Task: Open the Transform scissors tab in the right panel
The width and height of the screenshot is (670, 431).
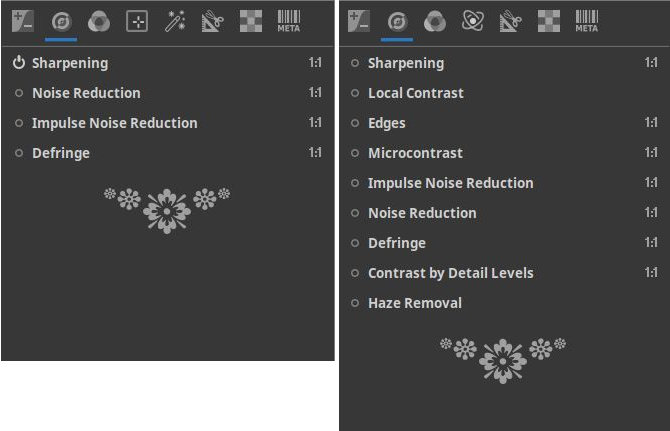Action: pyautogui.click(x=511, y=21)
